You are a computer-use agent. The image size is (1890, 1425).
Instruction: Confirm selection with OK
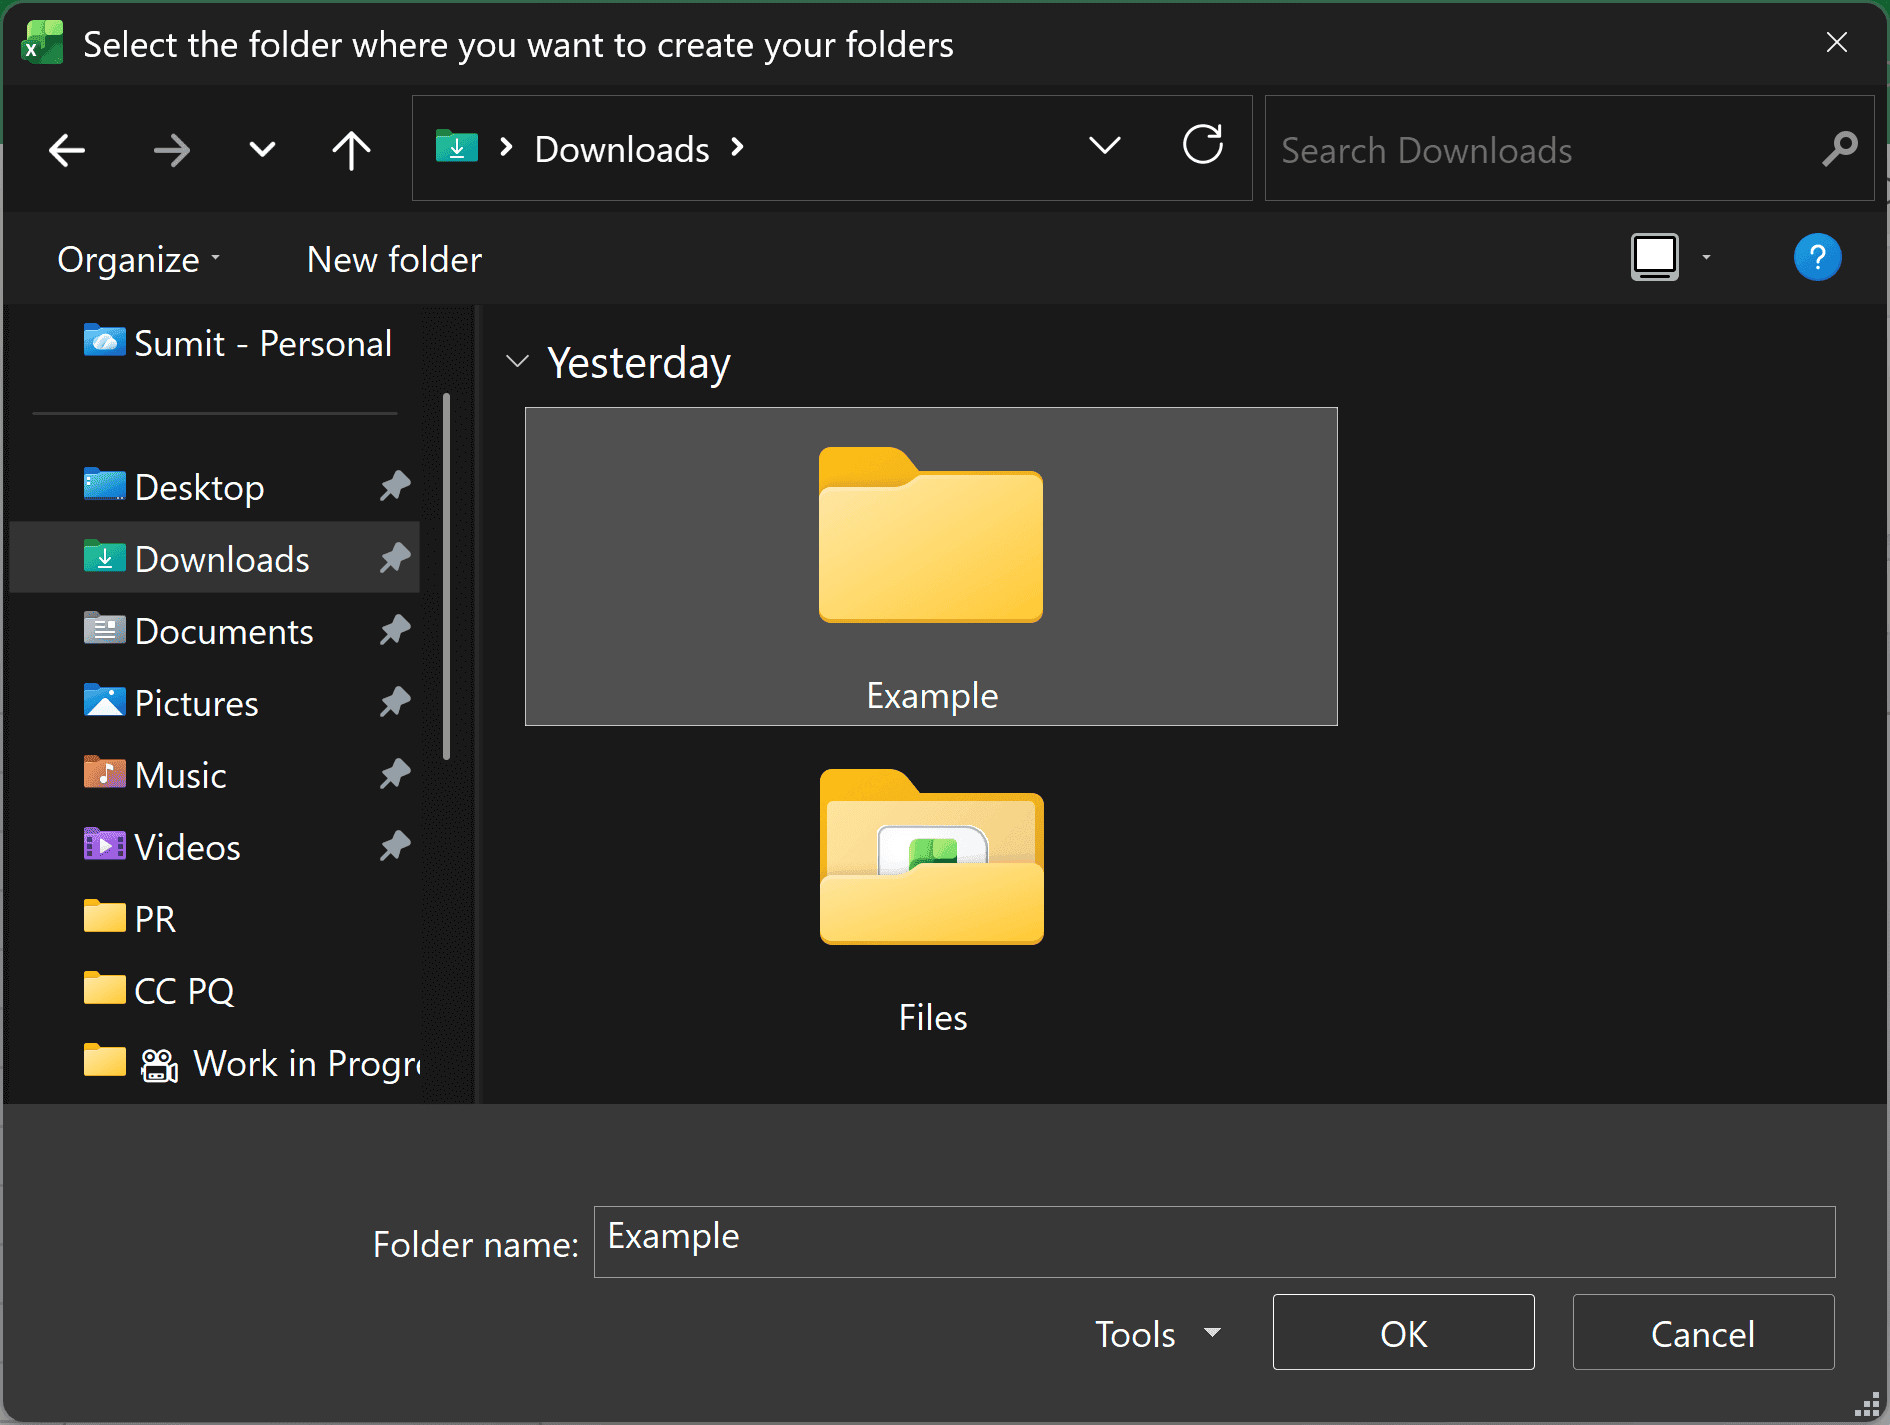pyautogui.click(x=1403, y=1333)
